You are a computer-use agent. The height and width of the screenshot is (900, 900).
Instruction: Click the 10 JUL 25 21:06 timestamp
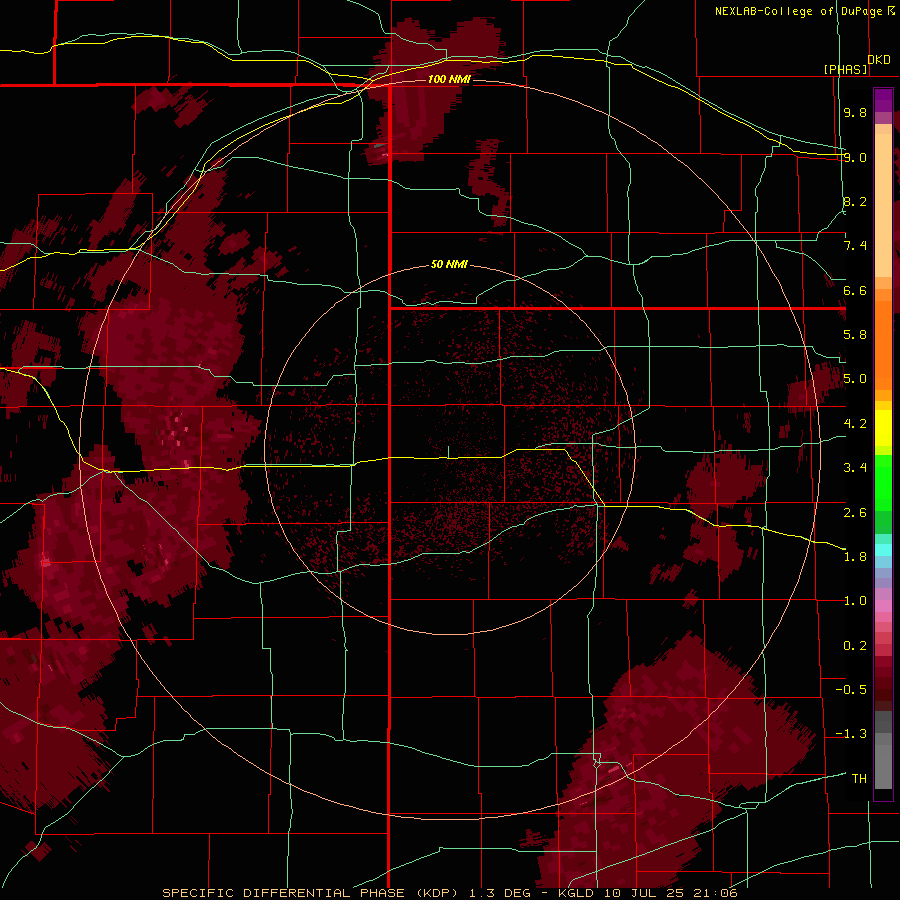(x=670, y=893)
